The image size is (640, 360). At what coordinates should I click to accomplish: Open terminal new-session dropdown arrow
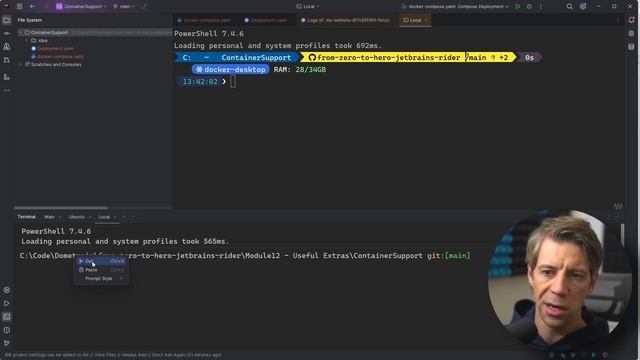pyautogui.click(x=133, y=217)
